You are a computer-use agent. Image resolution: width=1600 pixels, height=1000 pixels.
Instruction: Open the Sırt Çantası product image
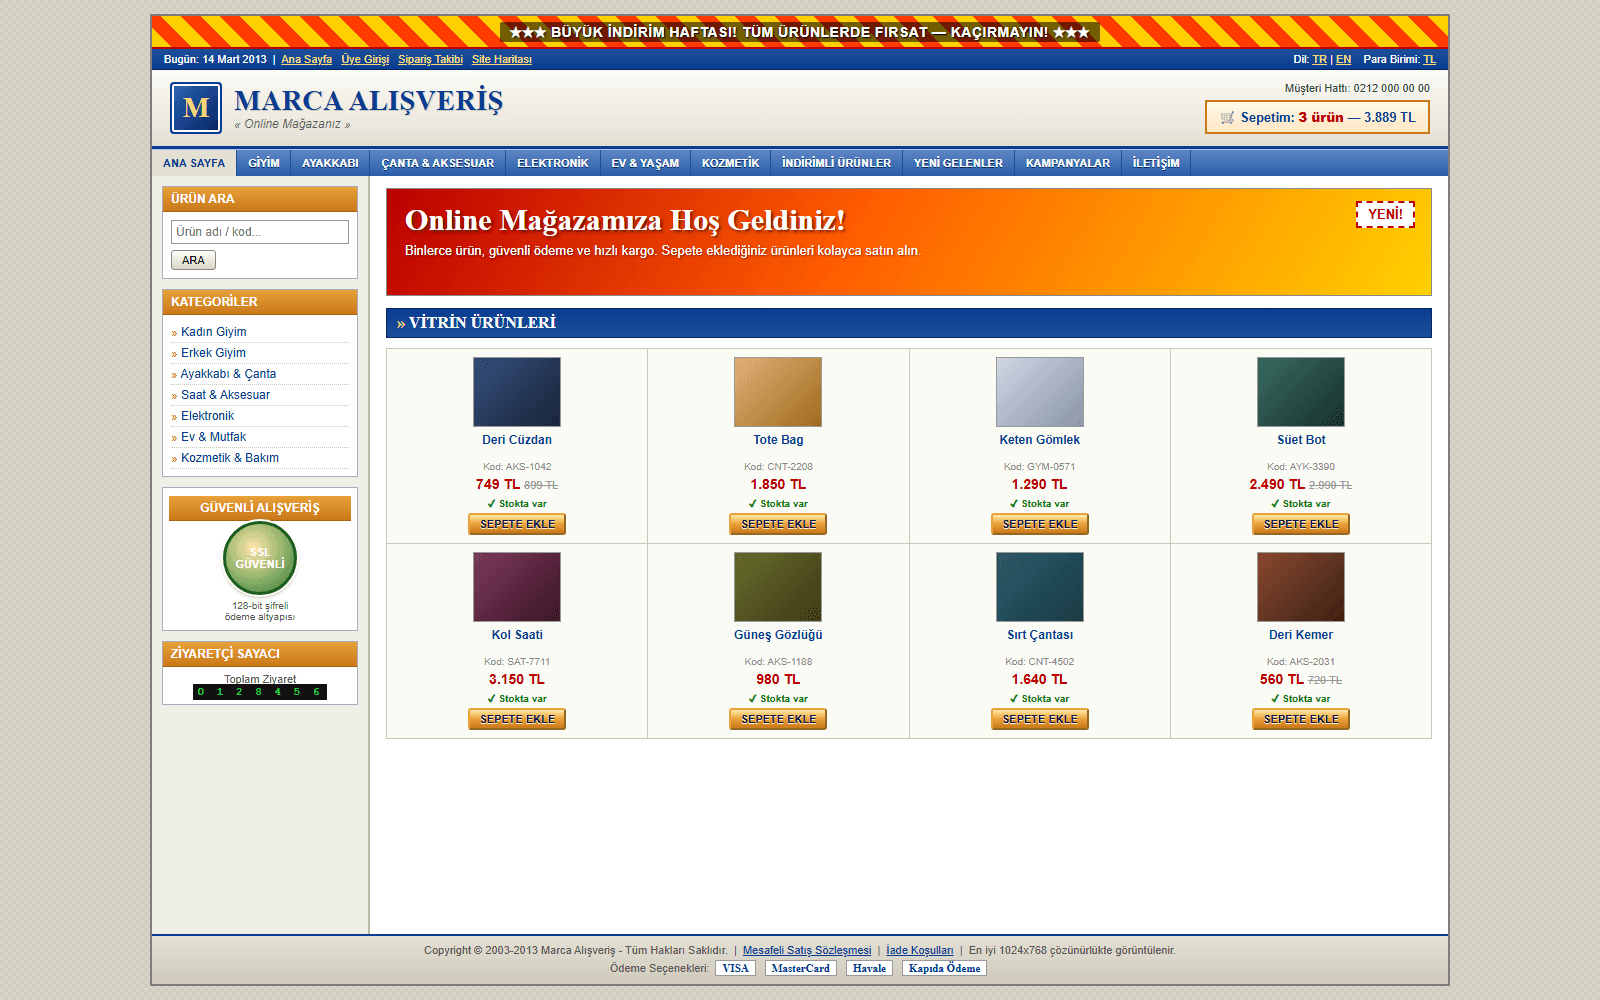coord(1040,587)
